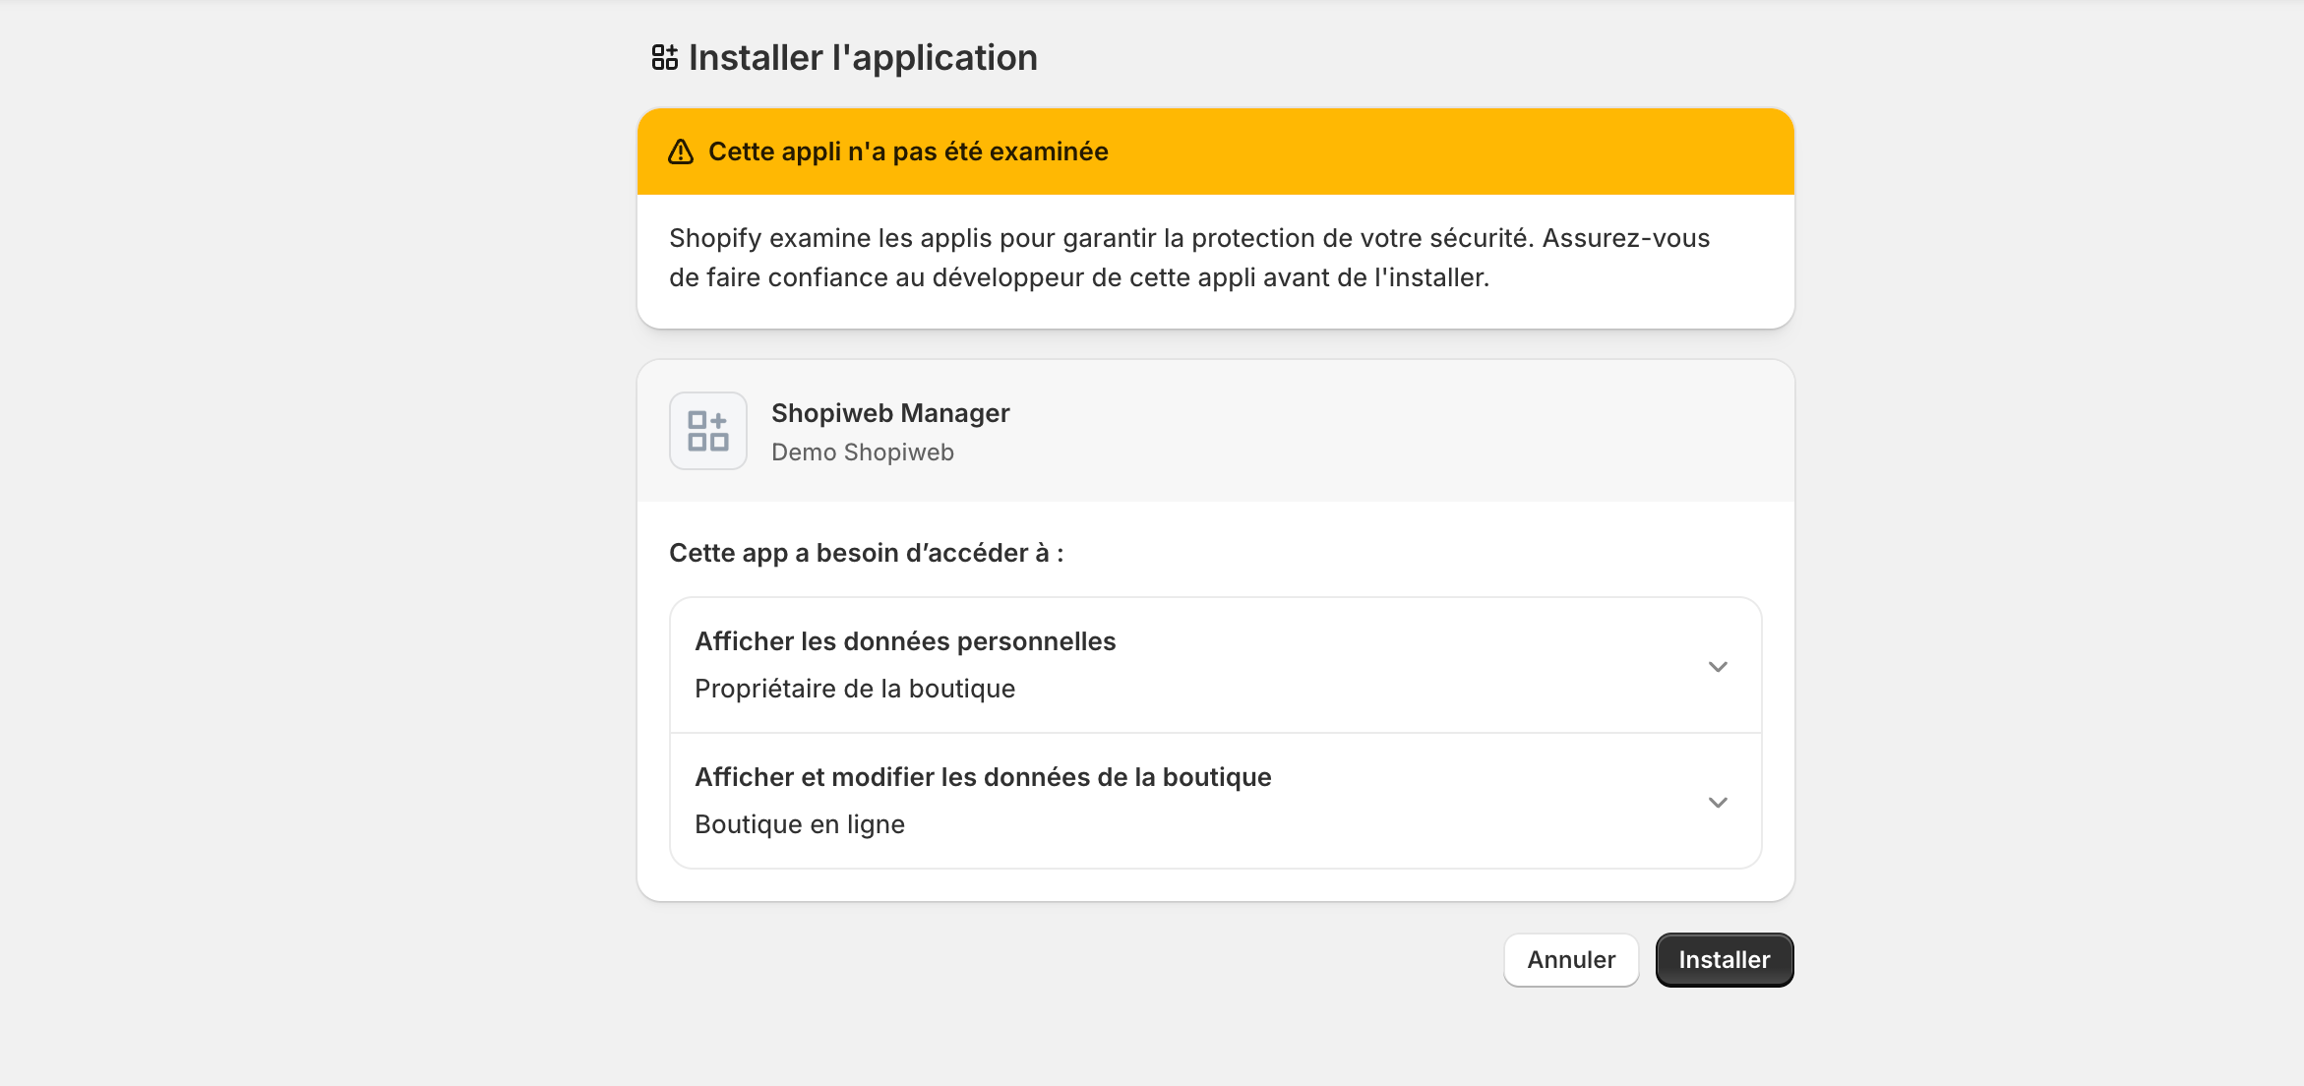The image size is (2304, 1086).
Task: Open 'Afficher les données personnelles' permission row
Action: coord(905,642)
